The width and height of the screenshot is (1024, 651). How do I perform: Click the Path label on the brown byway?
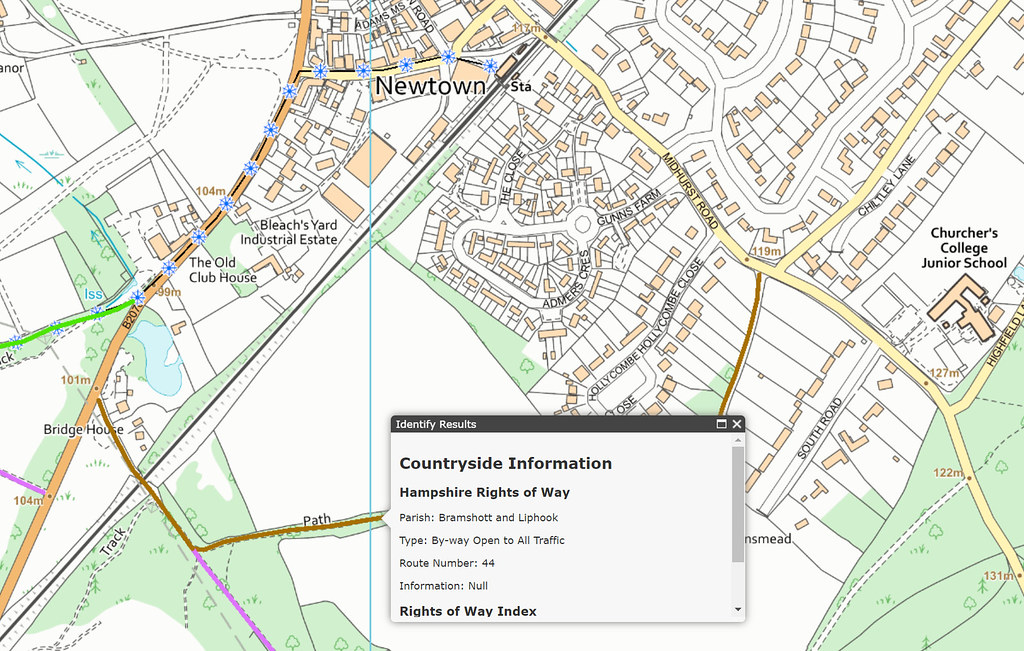coord(317,520)
